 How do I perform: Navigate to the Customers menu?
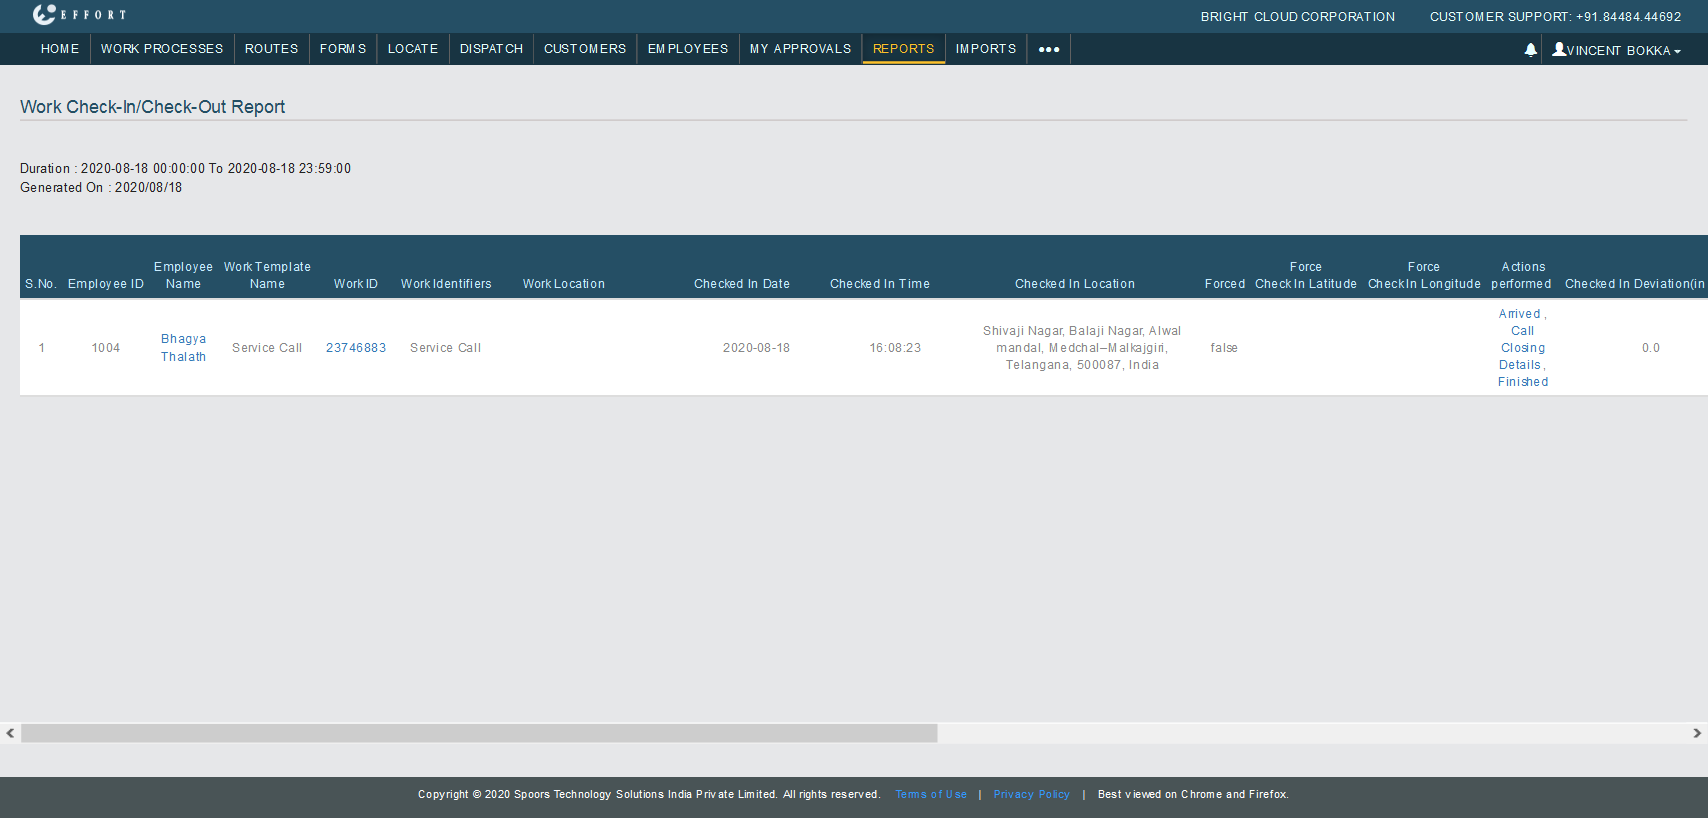[585, 49]
